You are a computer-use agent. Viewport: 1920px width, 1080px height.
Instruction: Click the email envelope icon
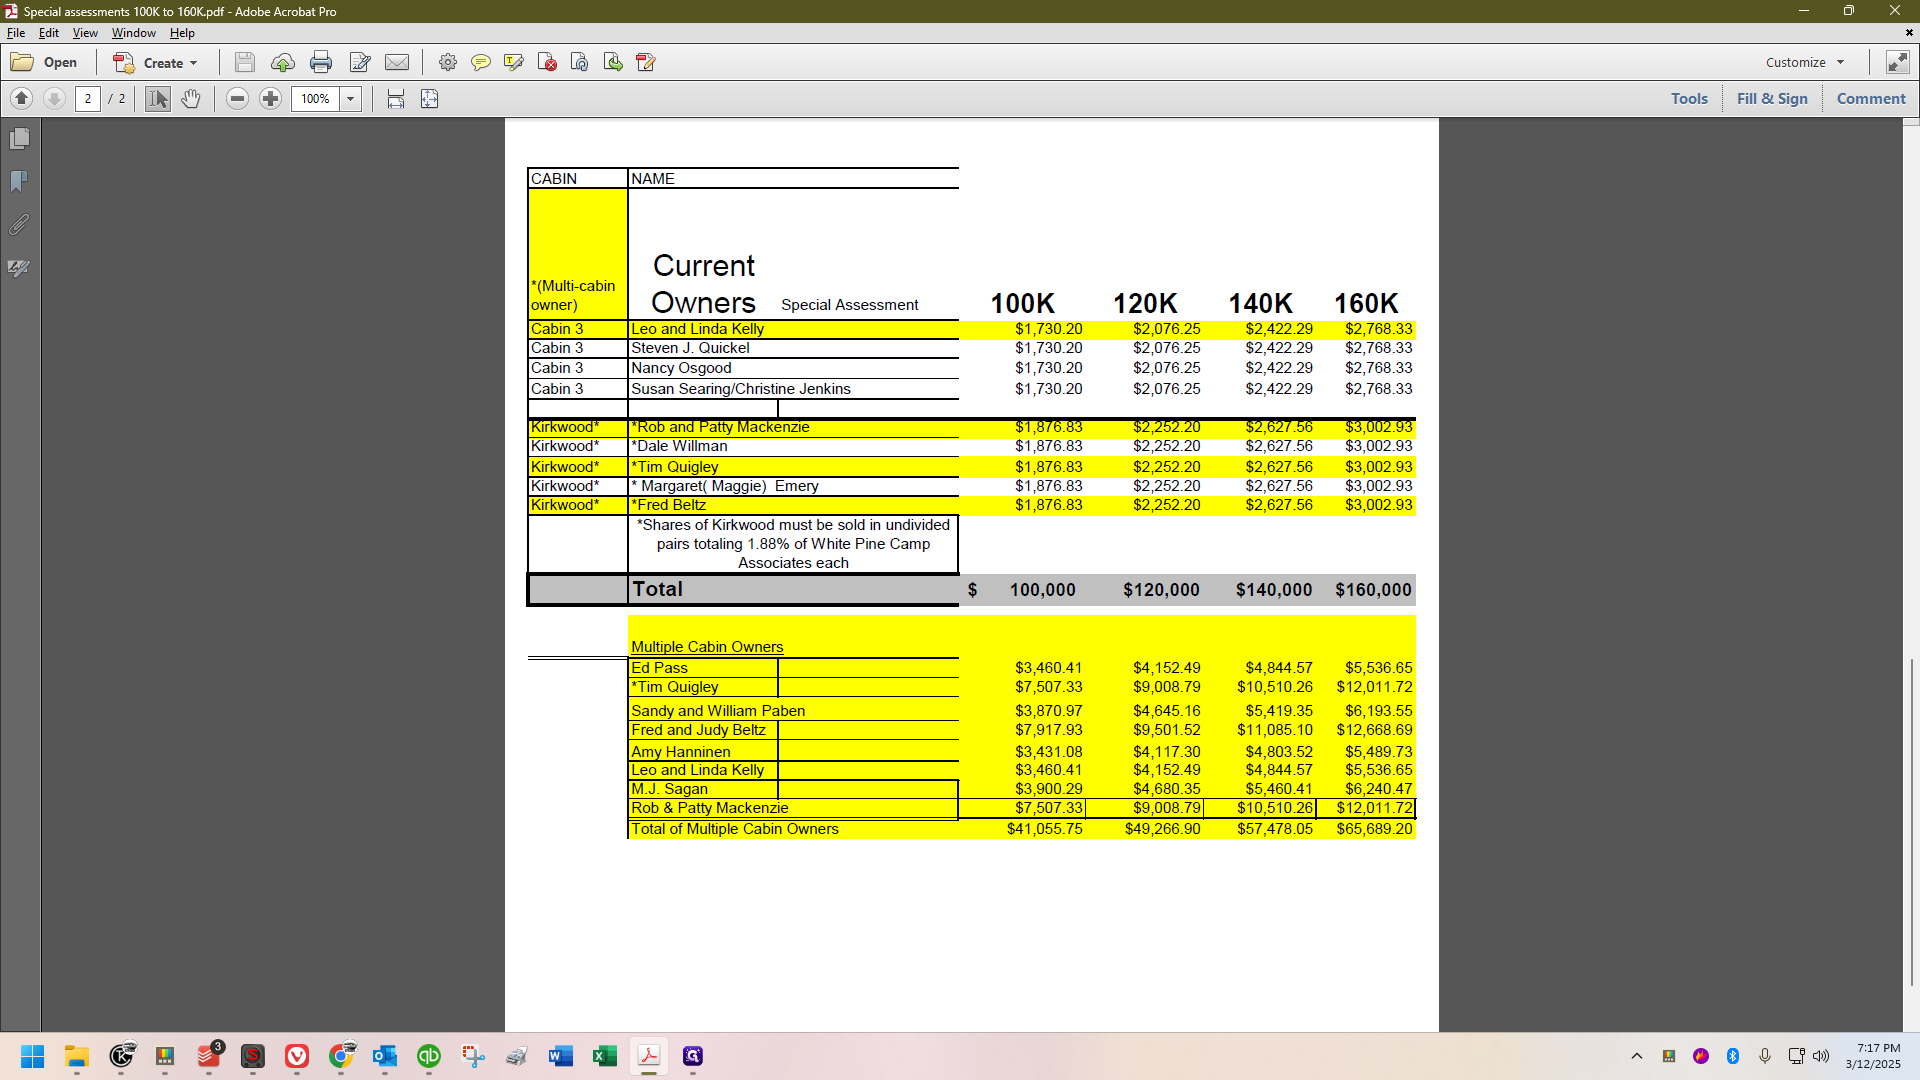[397, 62]
